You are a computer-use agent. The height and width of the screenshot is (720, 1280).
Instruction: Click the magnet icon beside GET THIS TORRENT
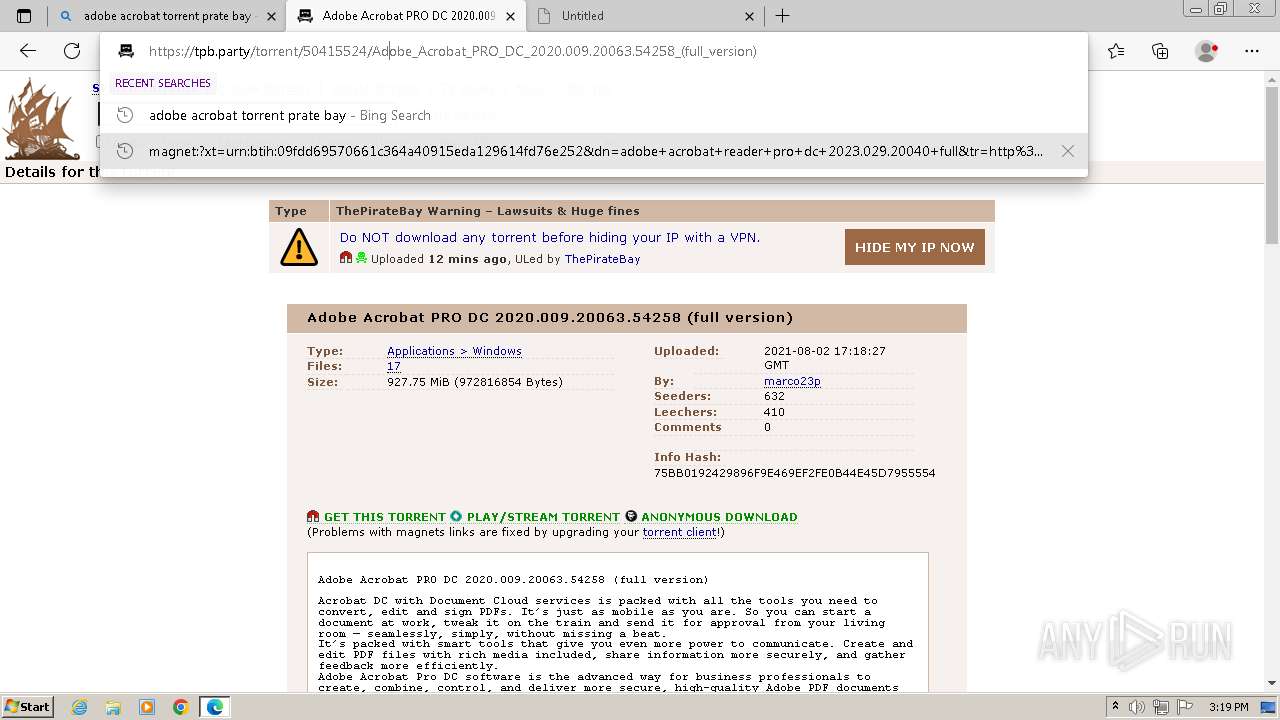click(313, 517)
